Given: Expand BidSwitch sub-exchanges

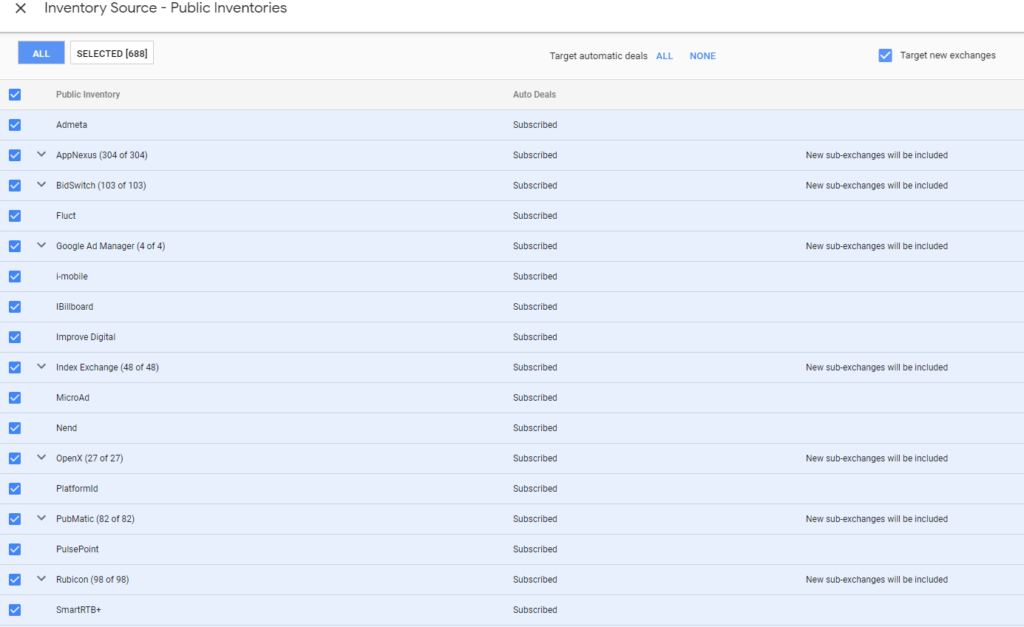Looking at the screenshot, I should [41, 185].
